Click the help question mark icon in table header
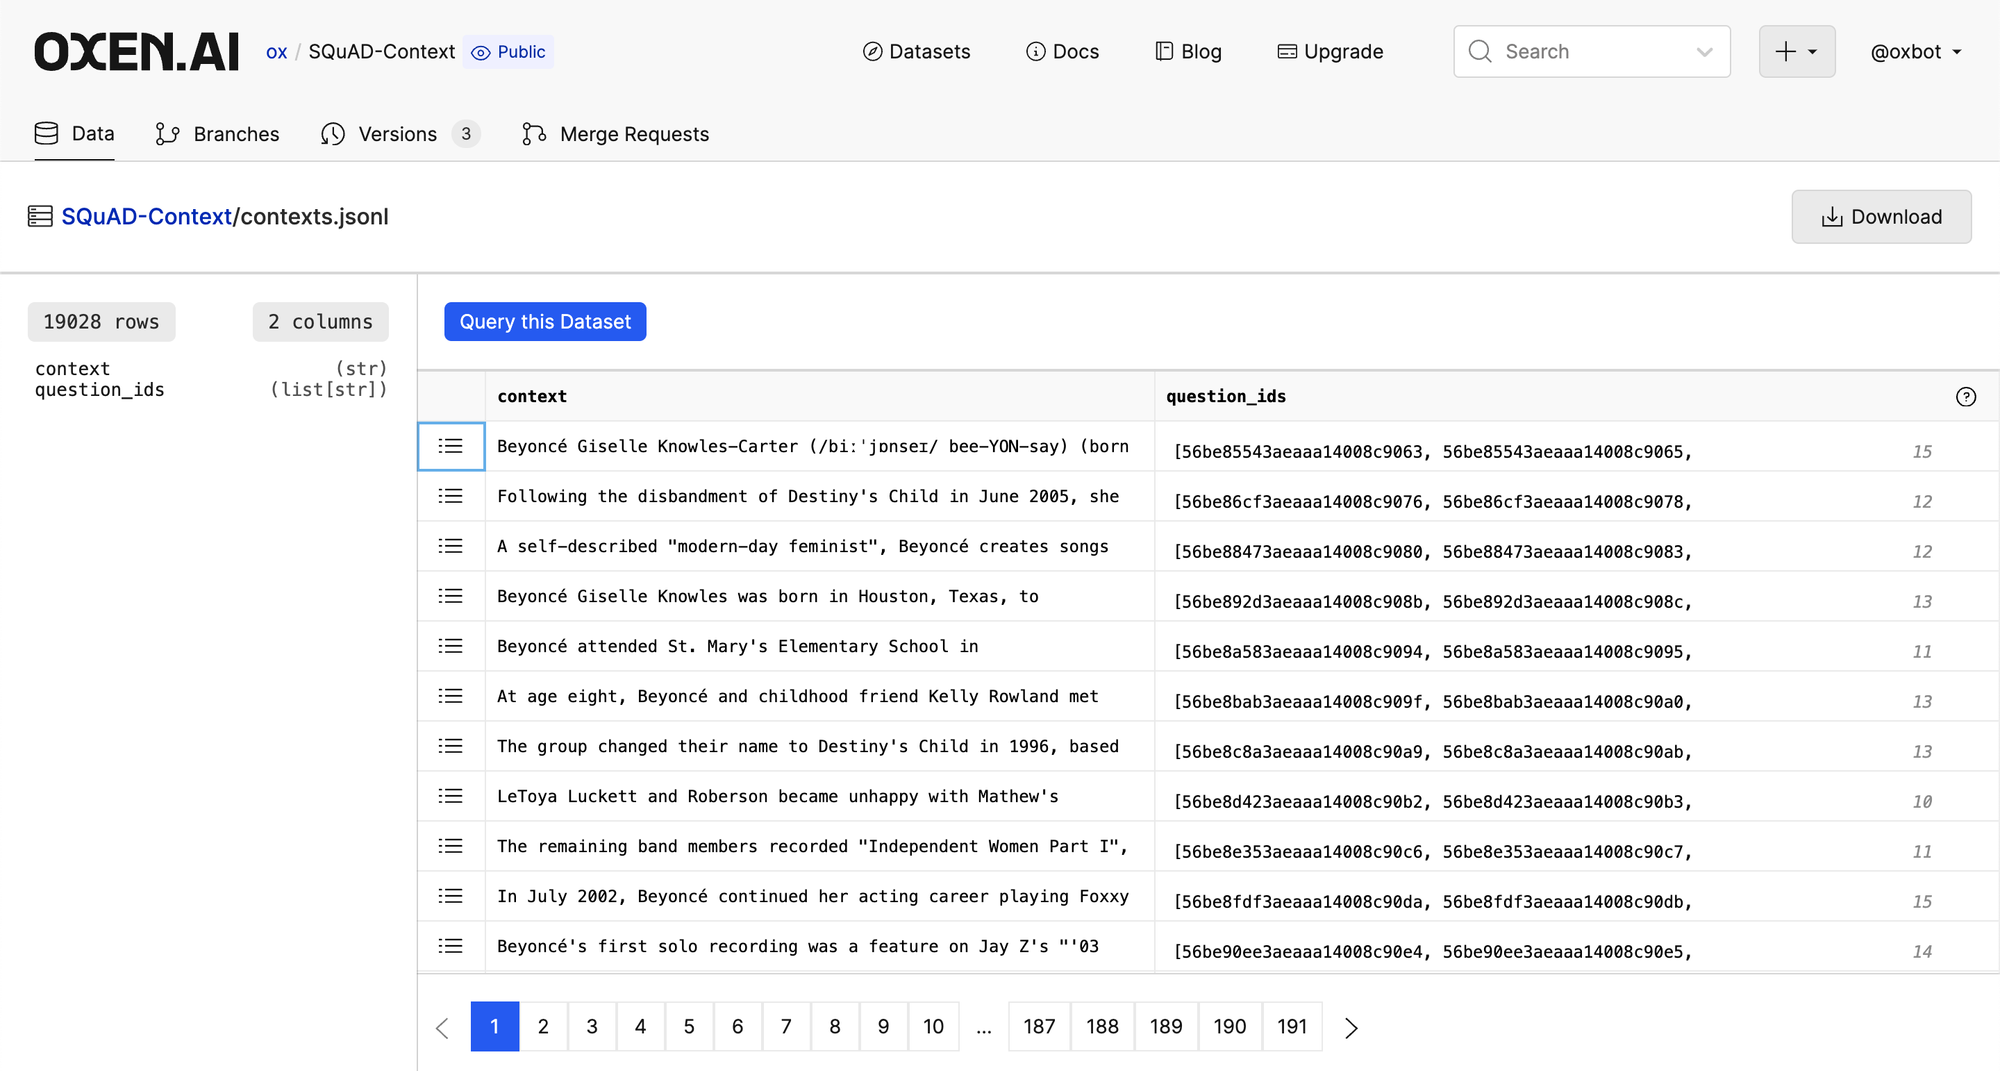The width and height of the screenshot is (2000, 1071). (1966, 397)
